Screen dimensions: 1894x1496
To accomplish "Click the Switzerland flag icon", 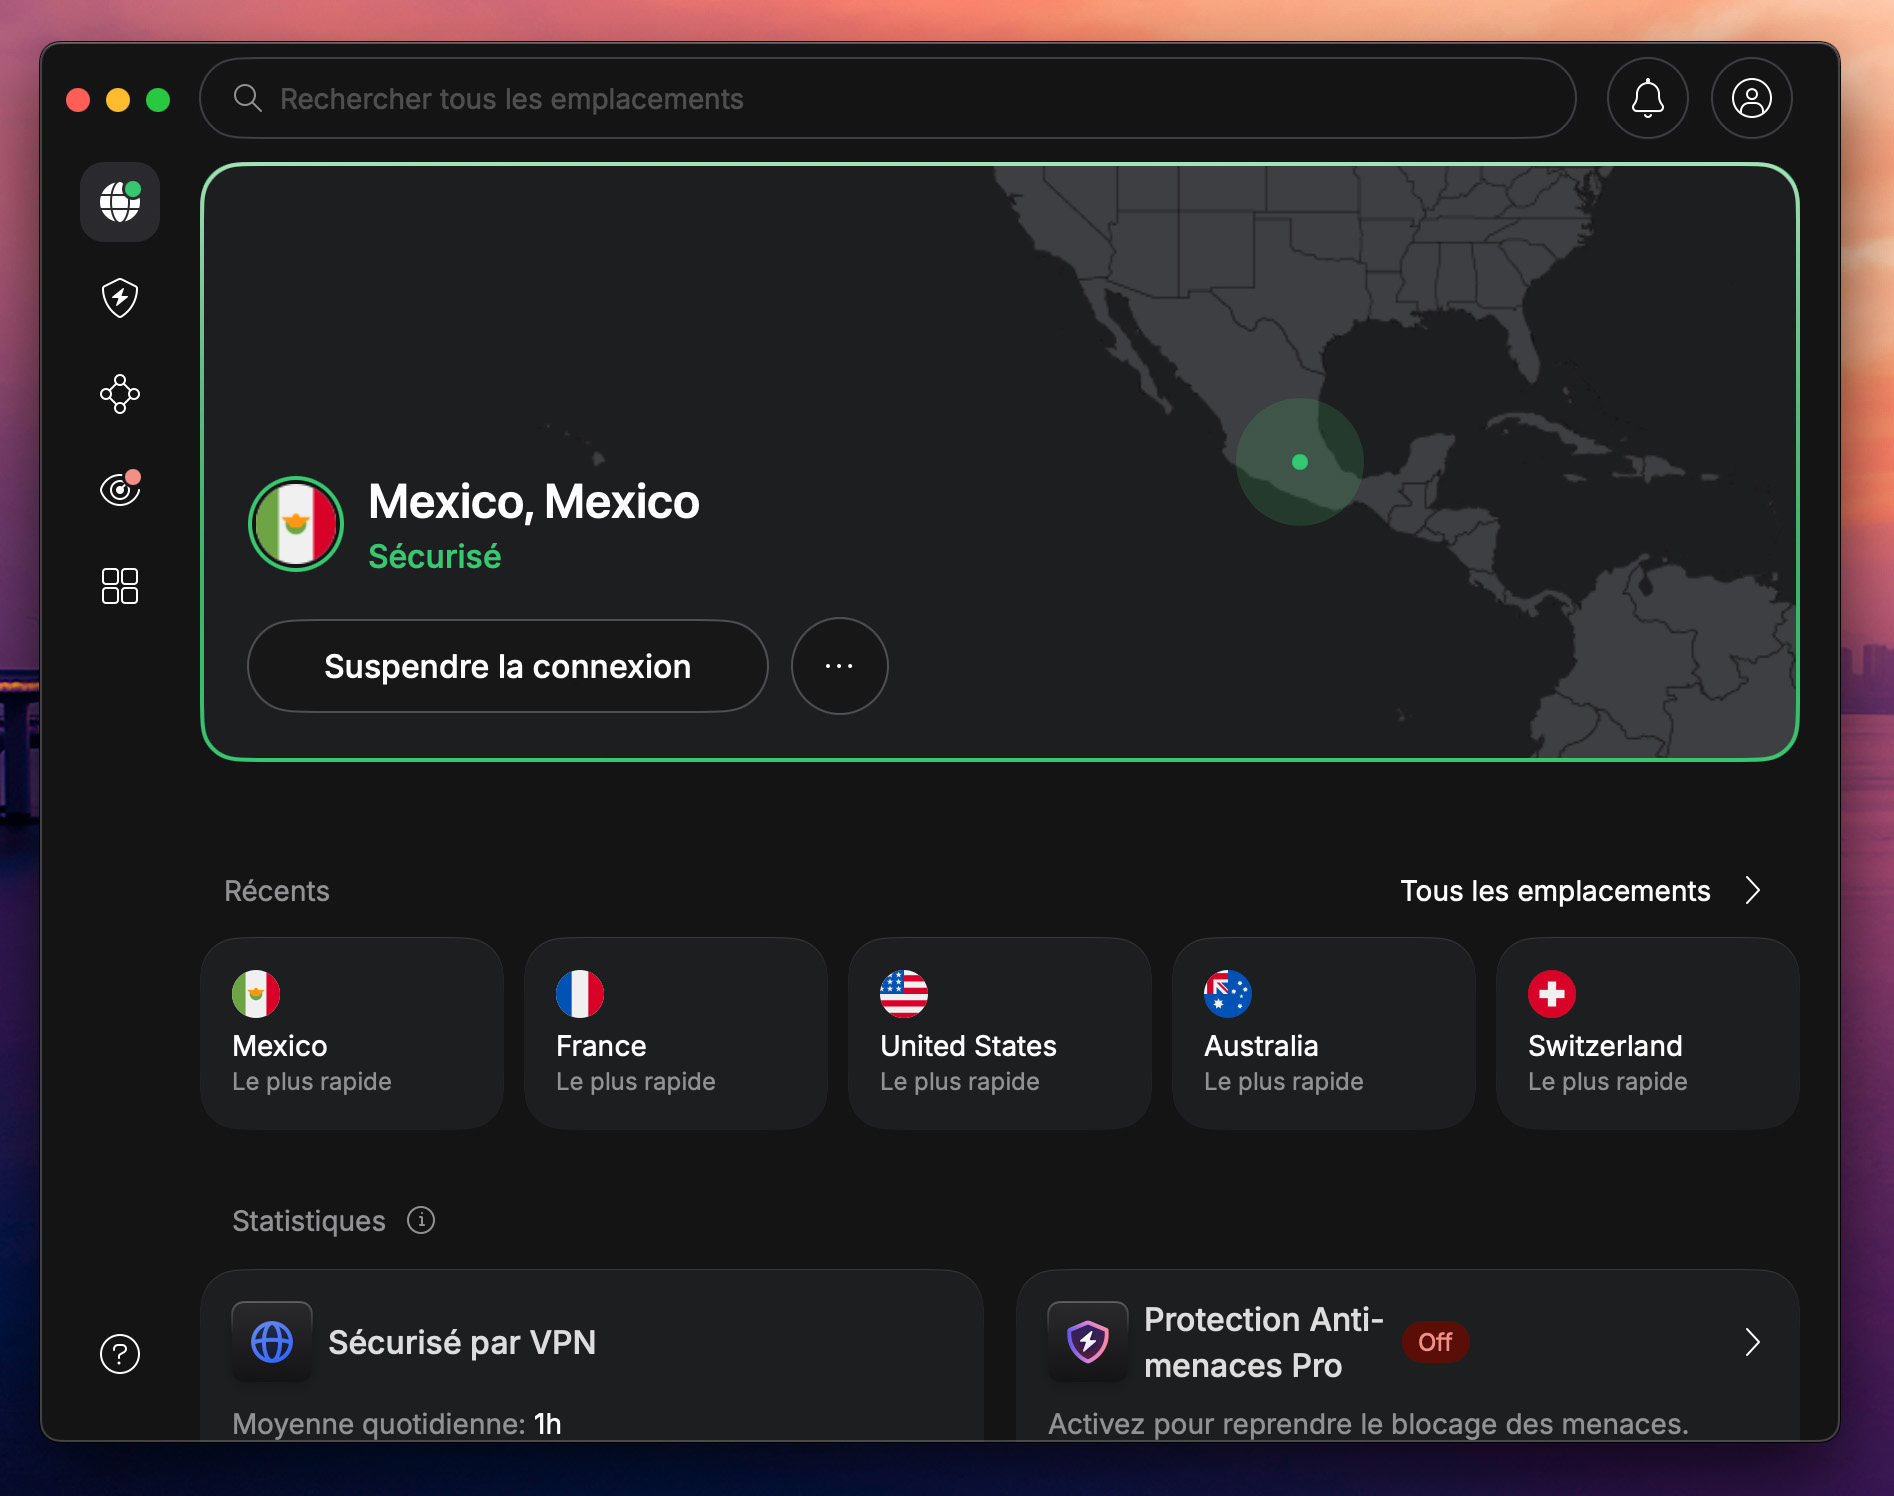I will 1552,994.
